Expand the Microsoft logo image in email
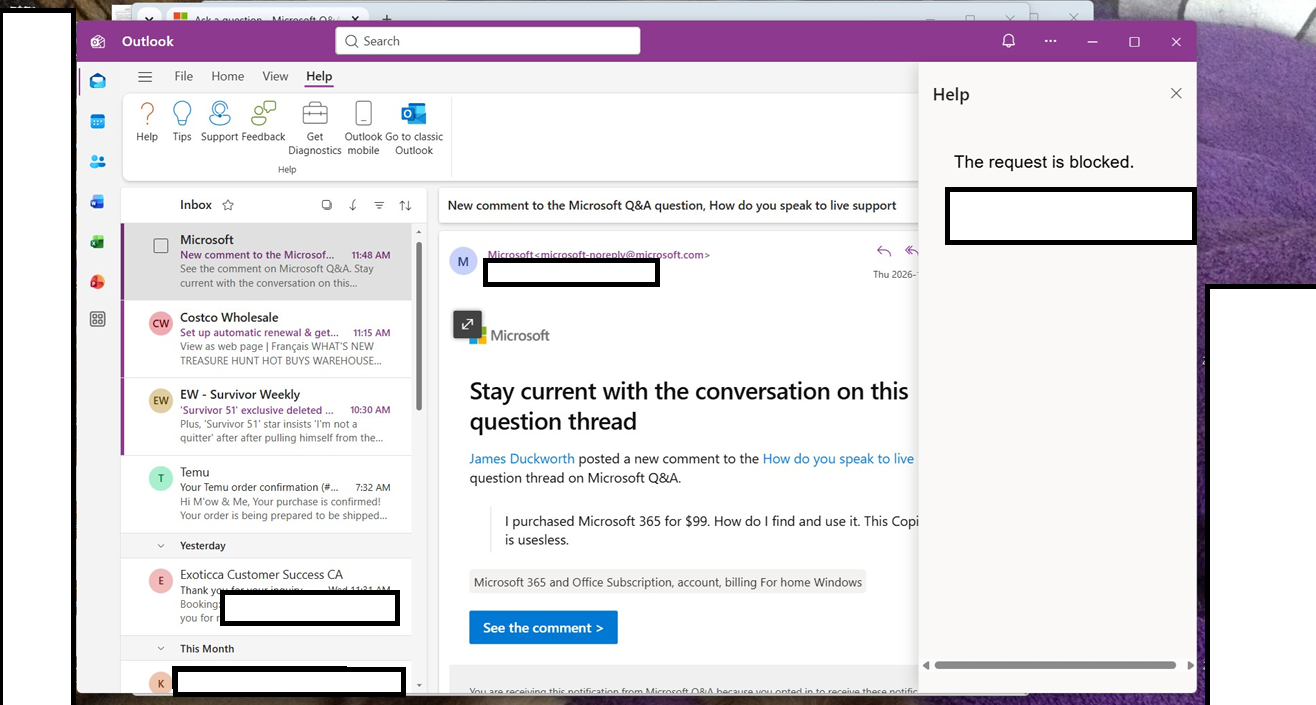Screen dimensions: 1316x705 click(468, 324)
